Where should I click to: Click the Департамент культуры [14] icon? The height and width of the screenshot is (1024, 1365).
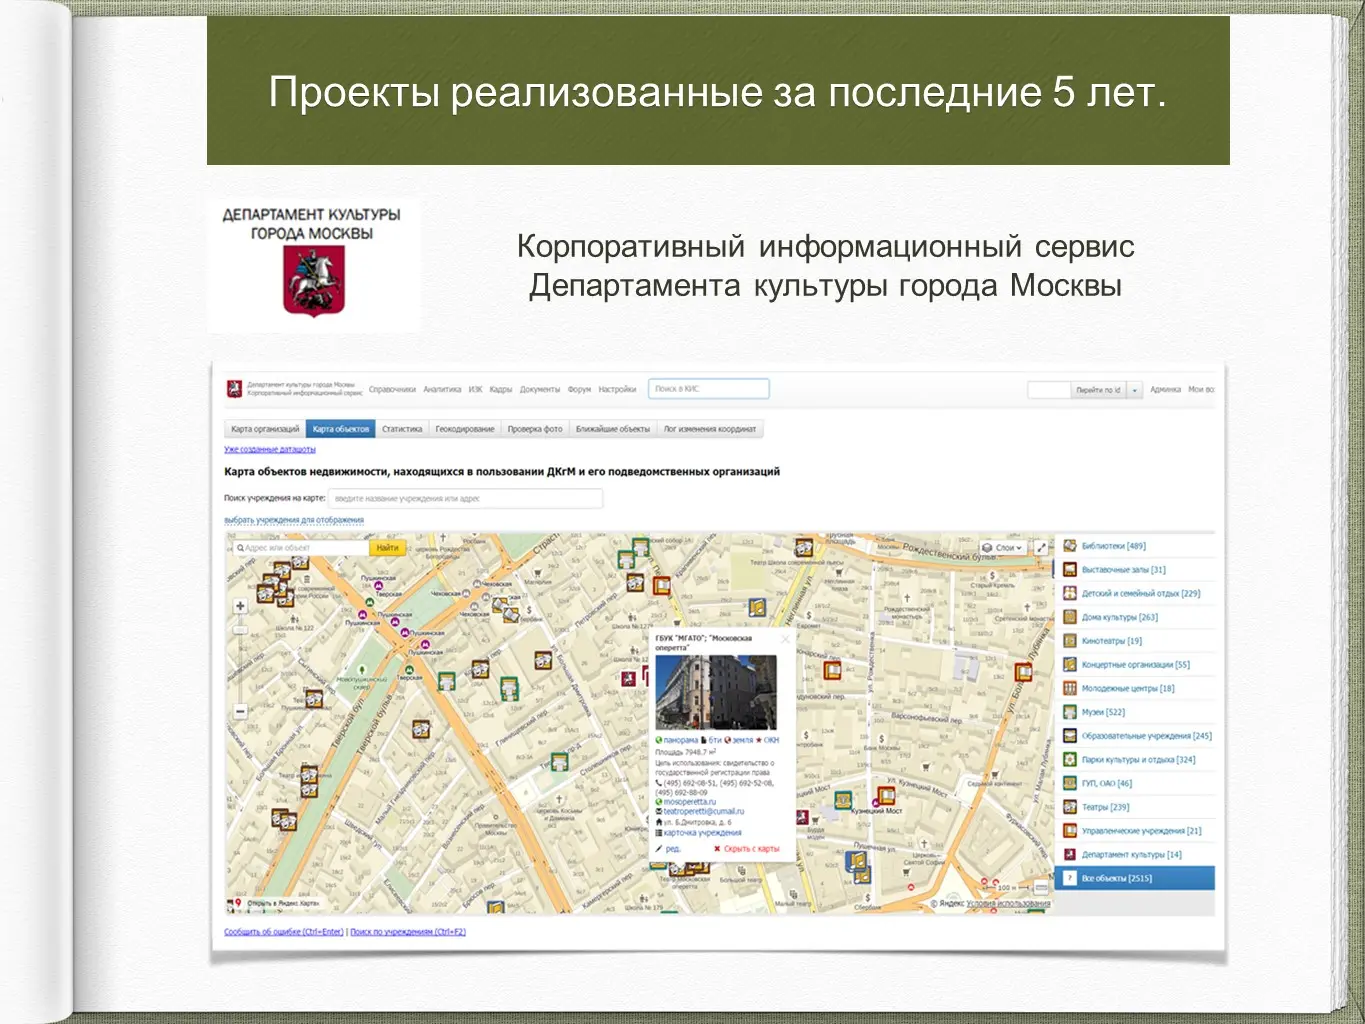point(1069,855)
